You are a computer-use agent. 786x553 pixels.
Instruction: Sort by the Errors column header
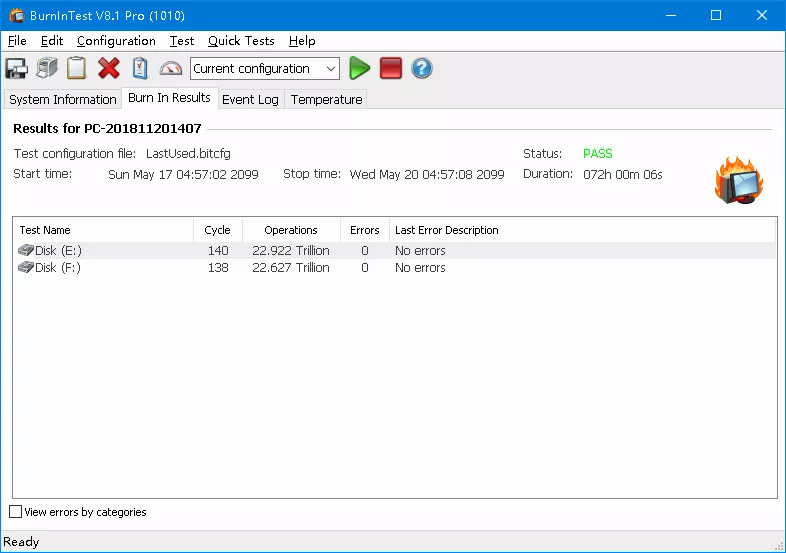tap(364, 230)
